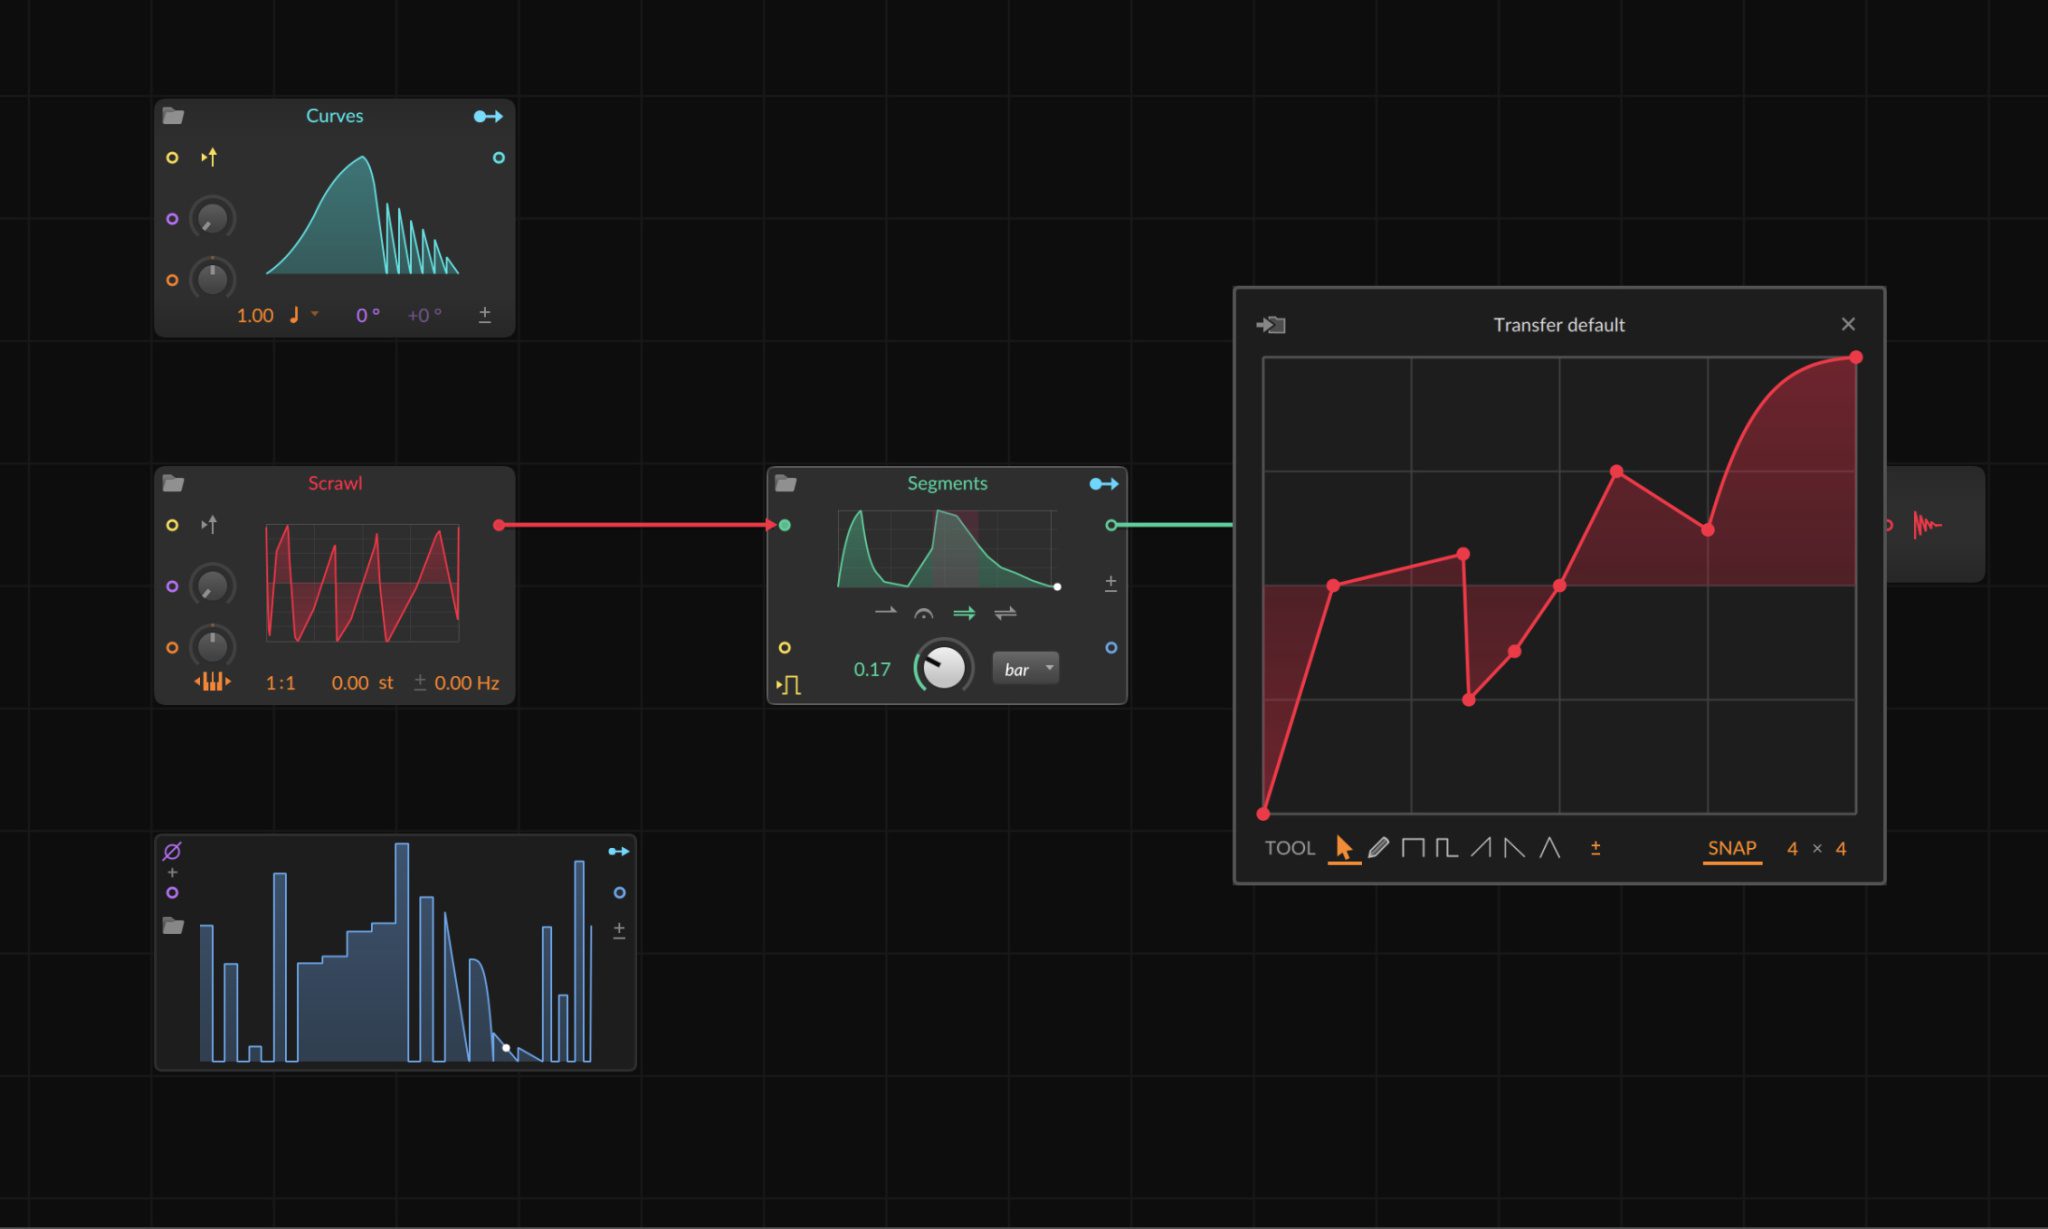
Task: Click a red breakpoint on the Transfer curve
Action: (x=1334, y=585)
